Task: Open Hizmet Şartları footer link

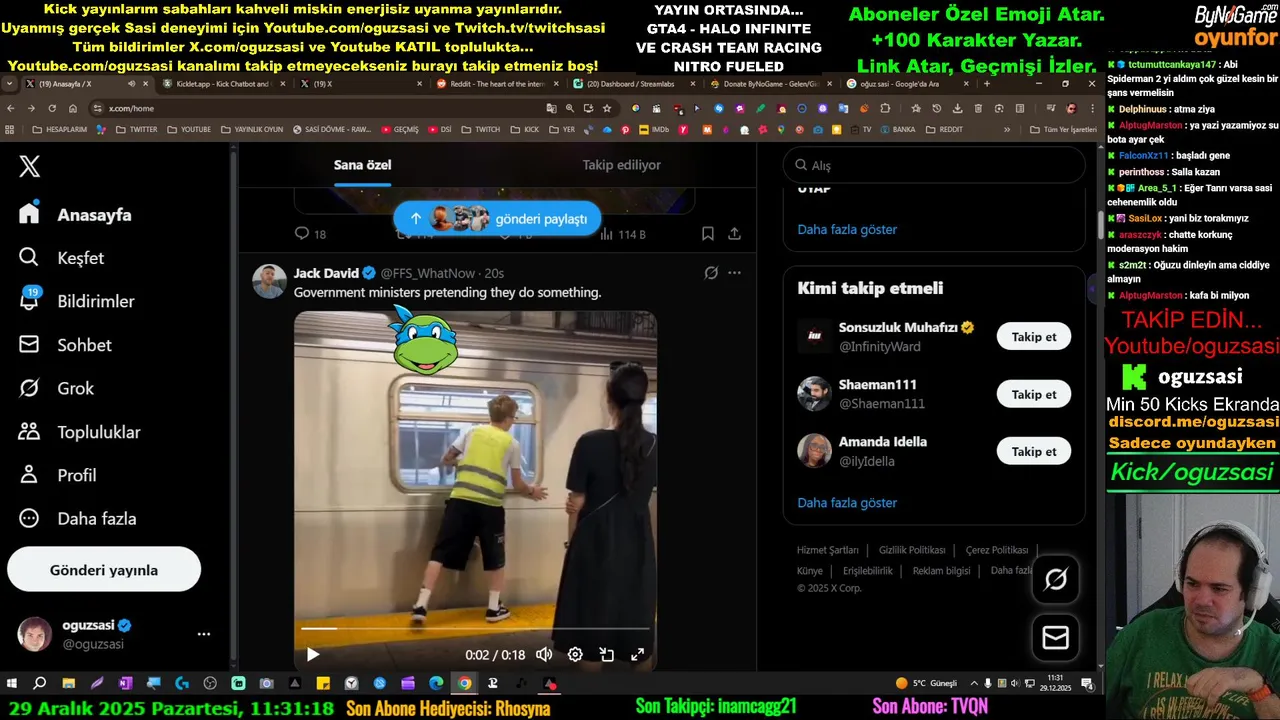Action: pyautogui.click(x=827, y=551)
